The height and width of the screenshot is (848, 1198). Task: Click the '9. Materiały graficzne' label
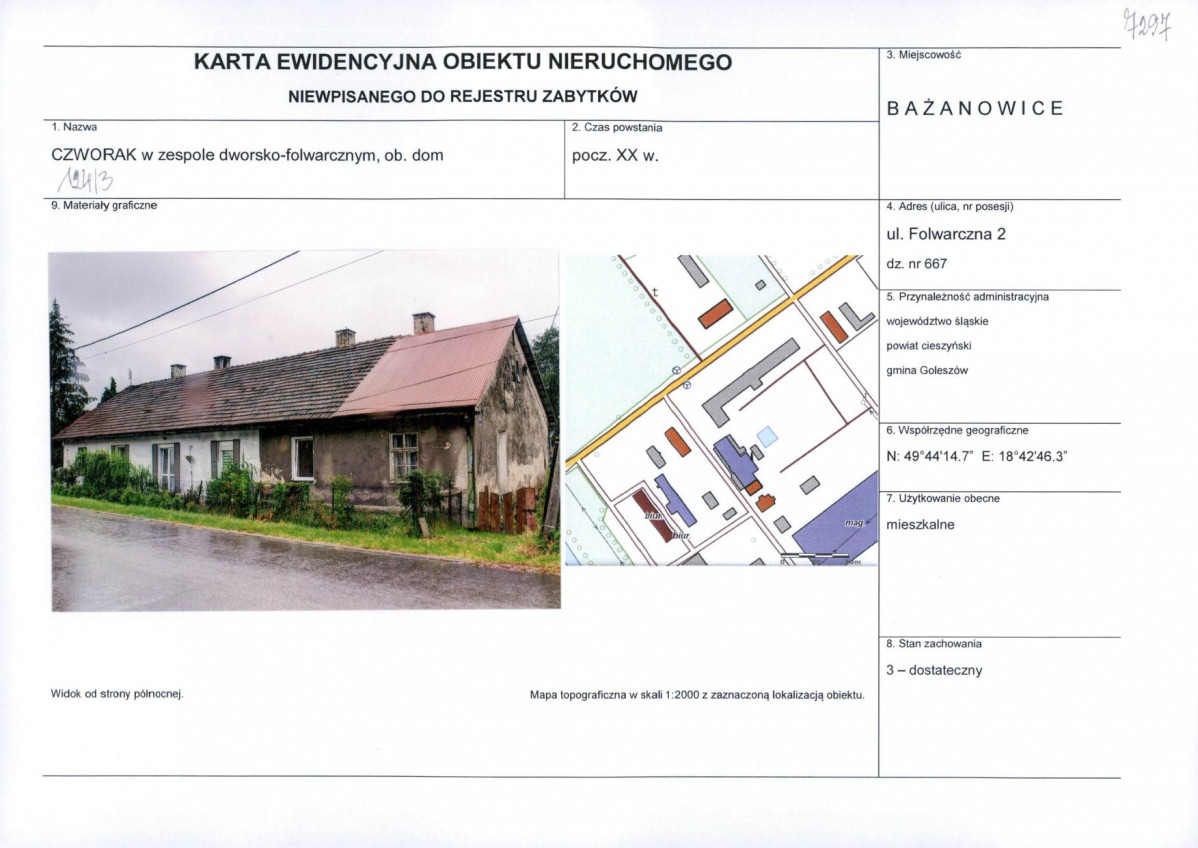[104, 206]
